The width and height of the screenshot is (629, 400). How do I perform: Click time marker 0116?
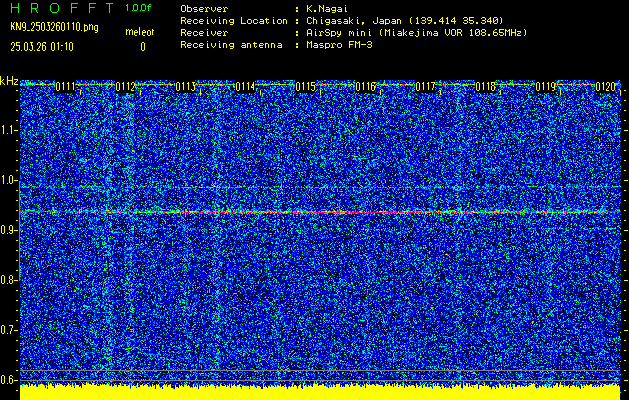[365, 87]
